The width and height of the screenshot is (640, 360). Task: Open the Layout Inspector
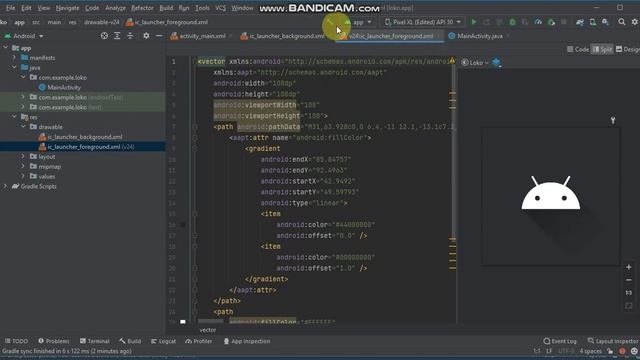pos(613,341)
